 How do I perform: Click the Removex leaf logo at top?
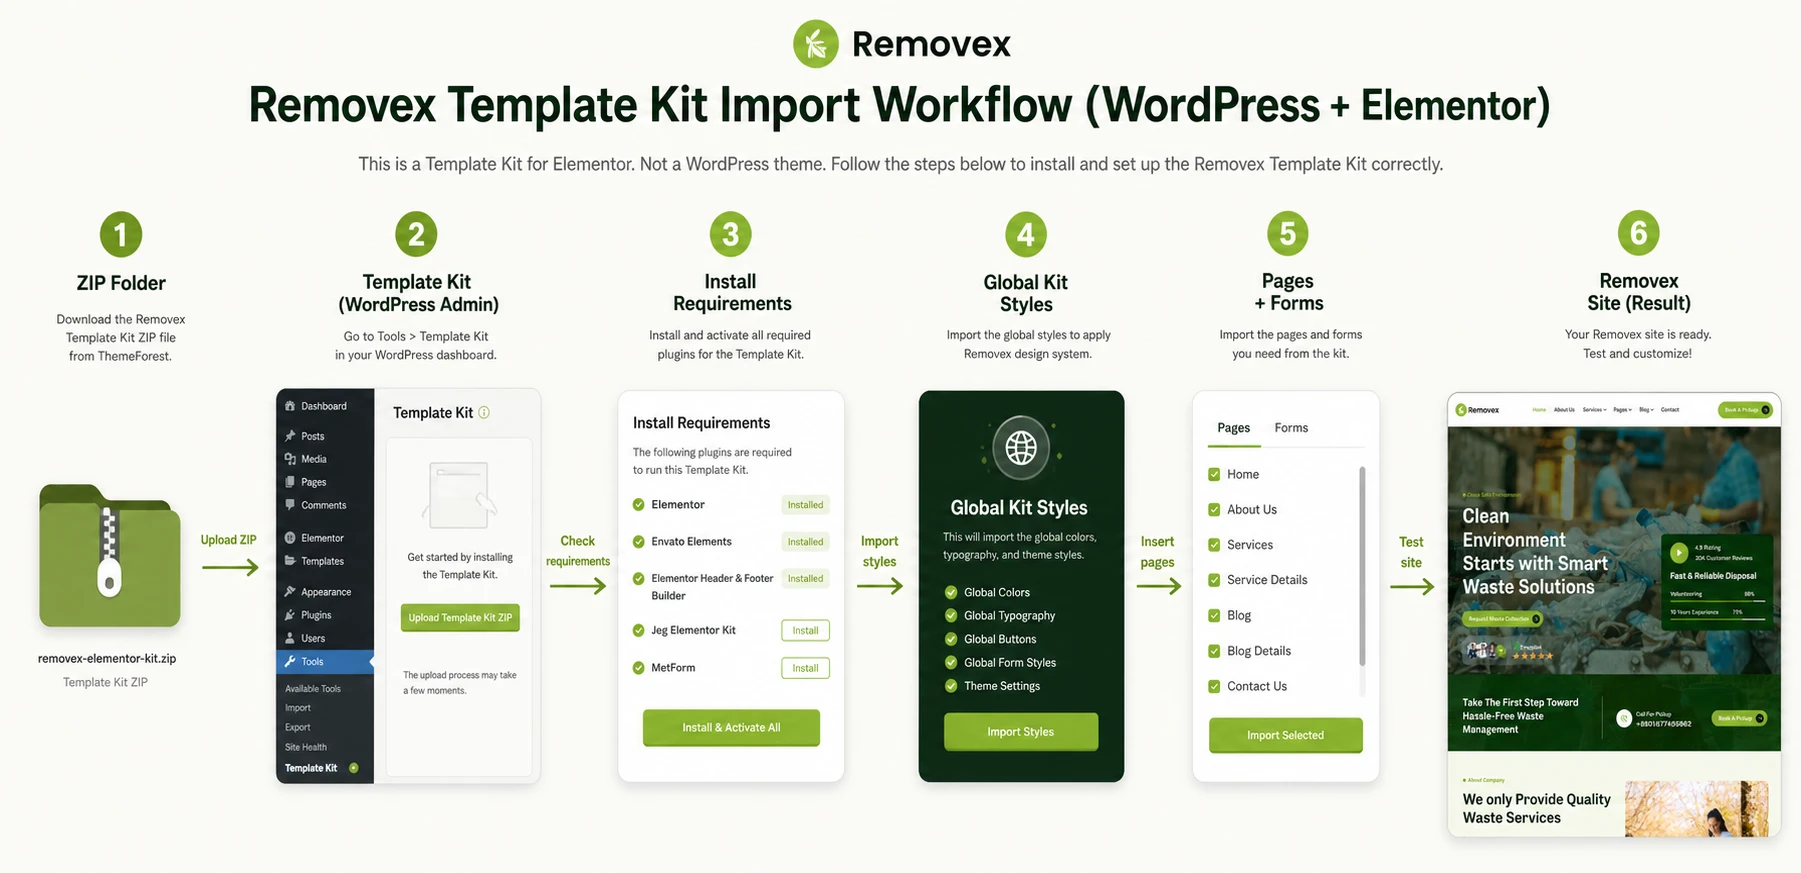pos(816,44)
